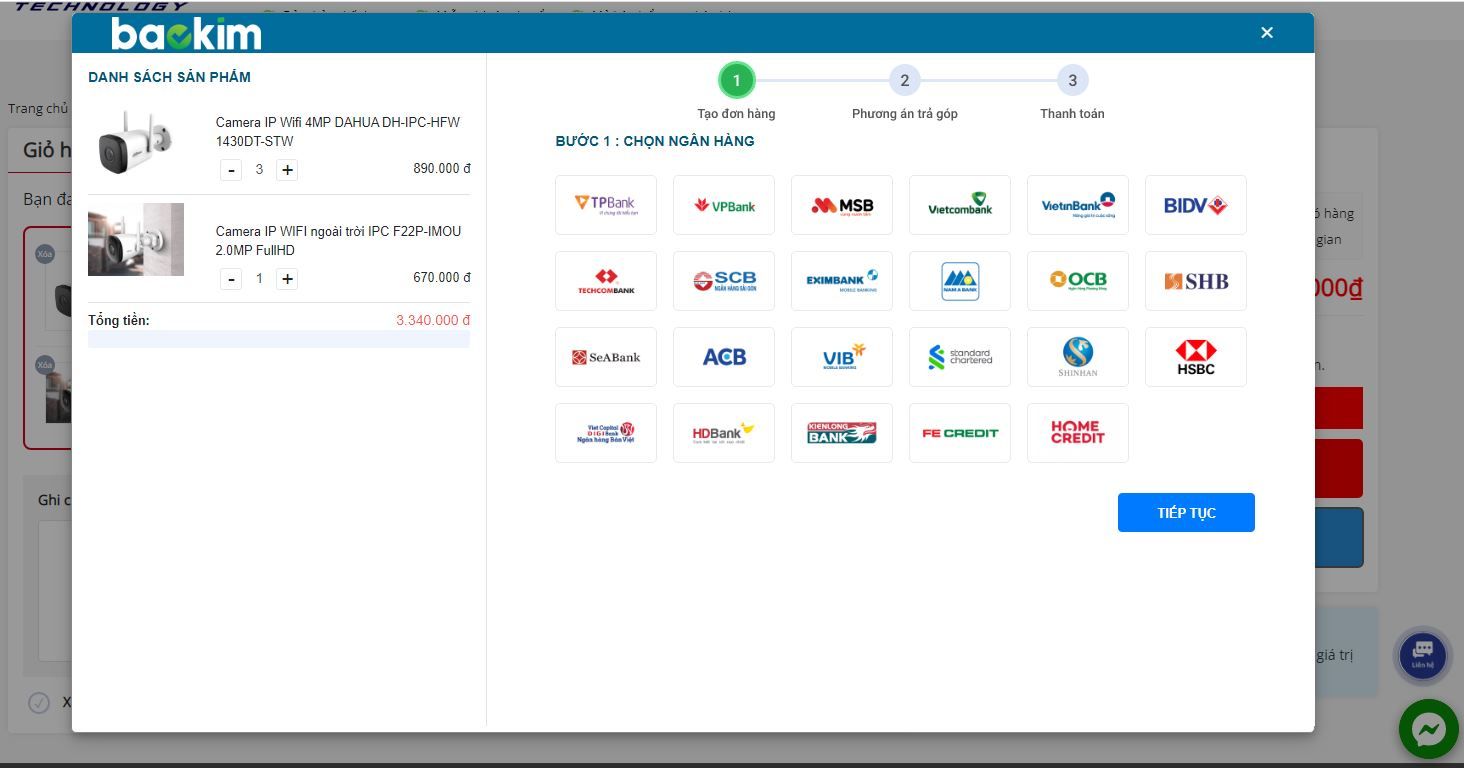Click the IMOU quantity value 1
This screenshot has height=768, width=1464.
tap(259, 279)
